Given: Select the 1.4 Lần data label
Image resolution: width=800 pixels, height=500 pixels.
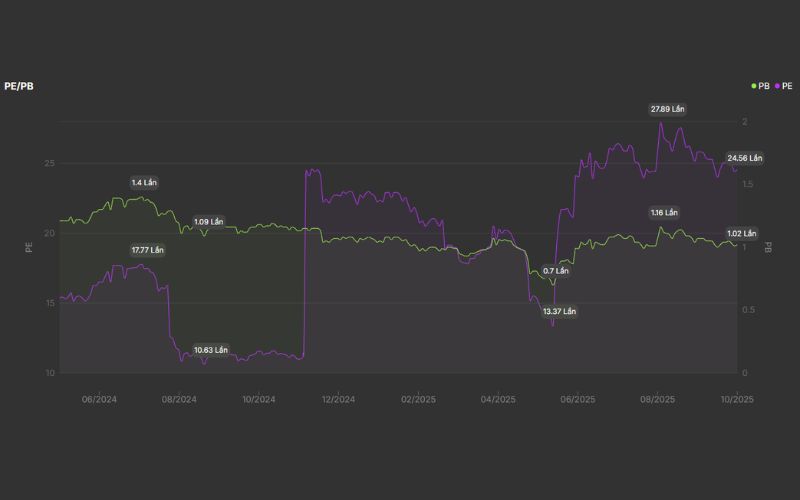Looking at the screenshot, I should tap(144, 183).
